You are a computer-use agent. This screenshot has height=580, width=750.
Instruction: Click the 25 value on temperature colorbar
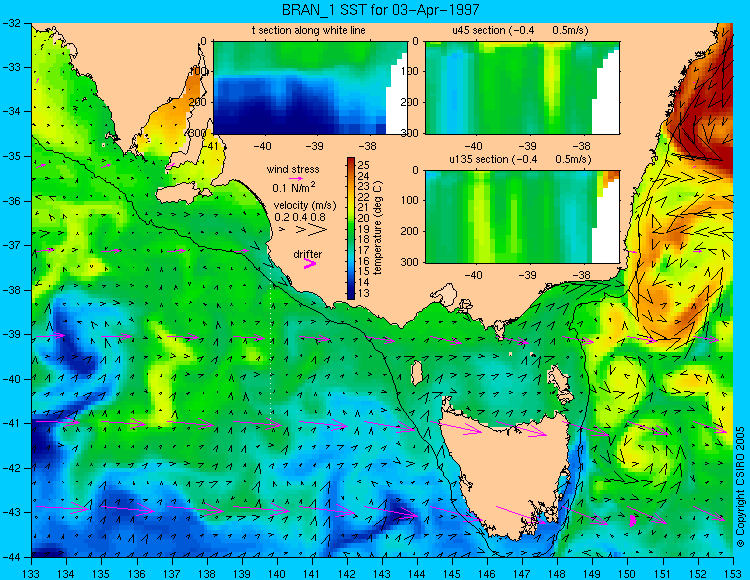click(364, 165)
